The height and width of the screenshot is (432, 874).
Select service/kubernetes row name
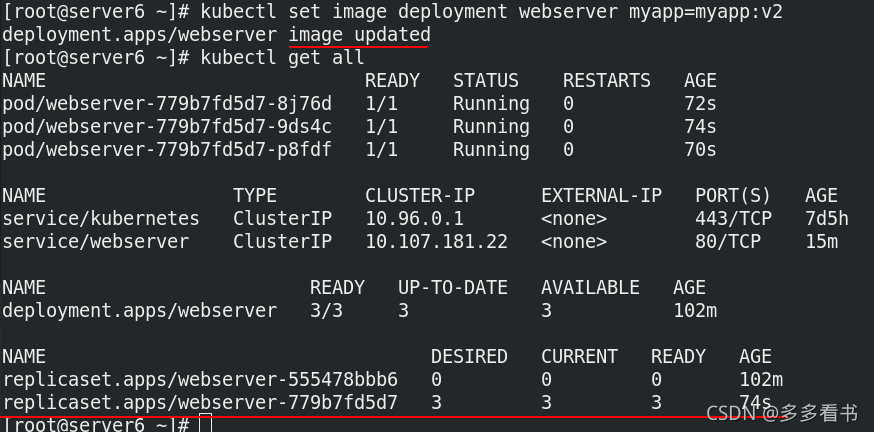point(101,219)
